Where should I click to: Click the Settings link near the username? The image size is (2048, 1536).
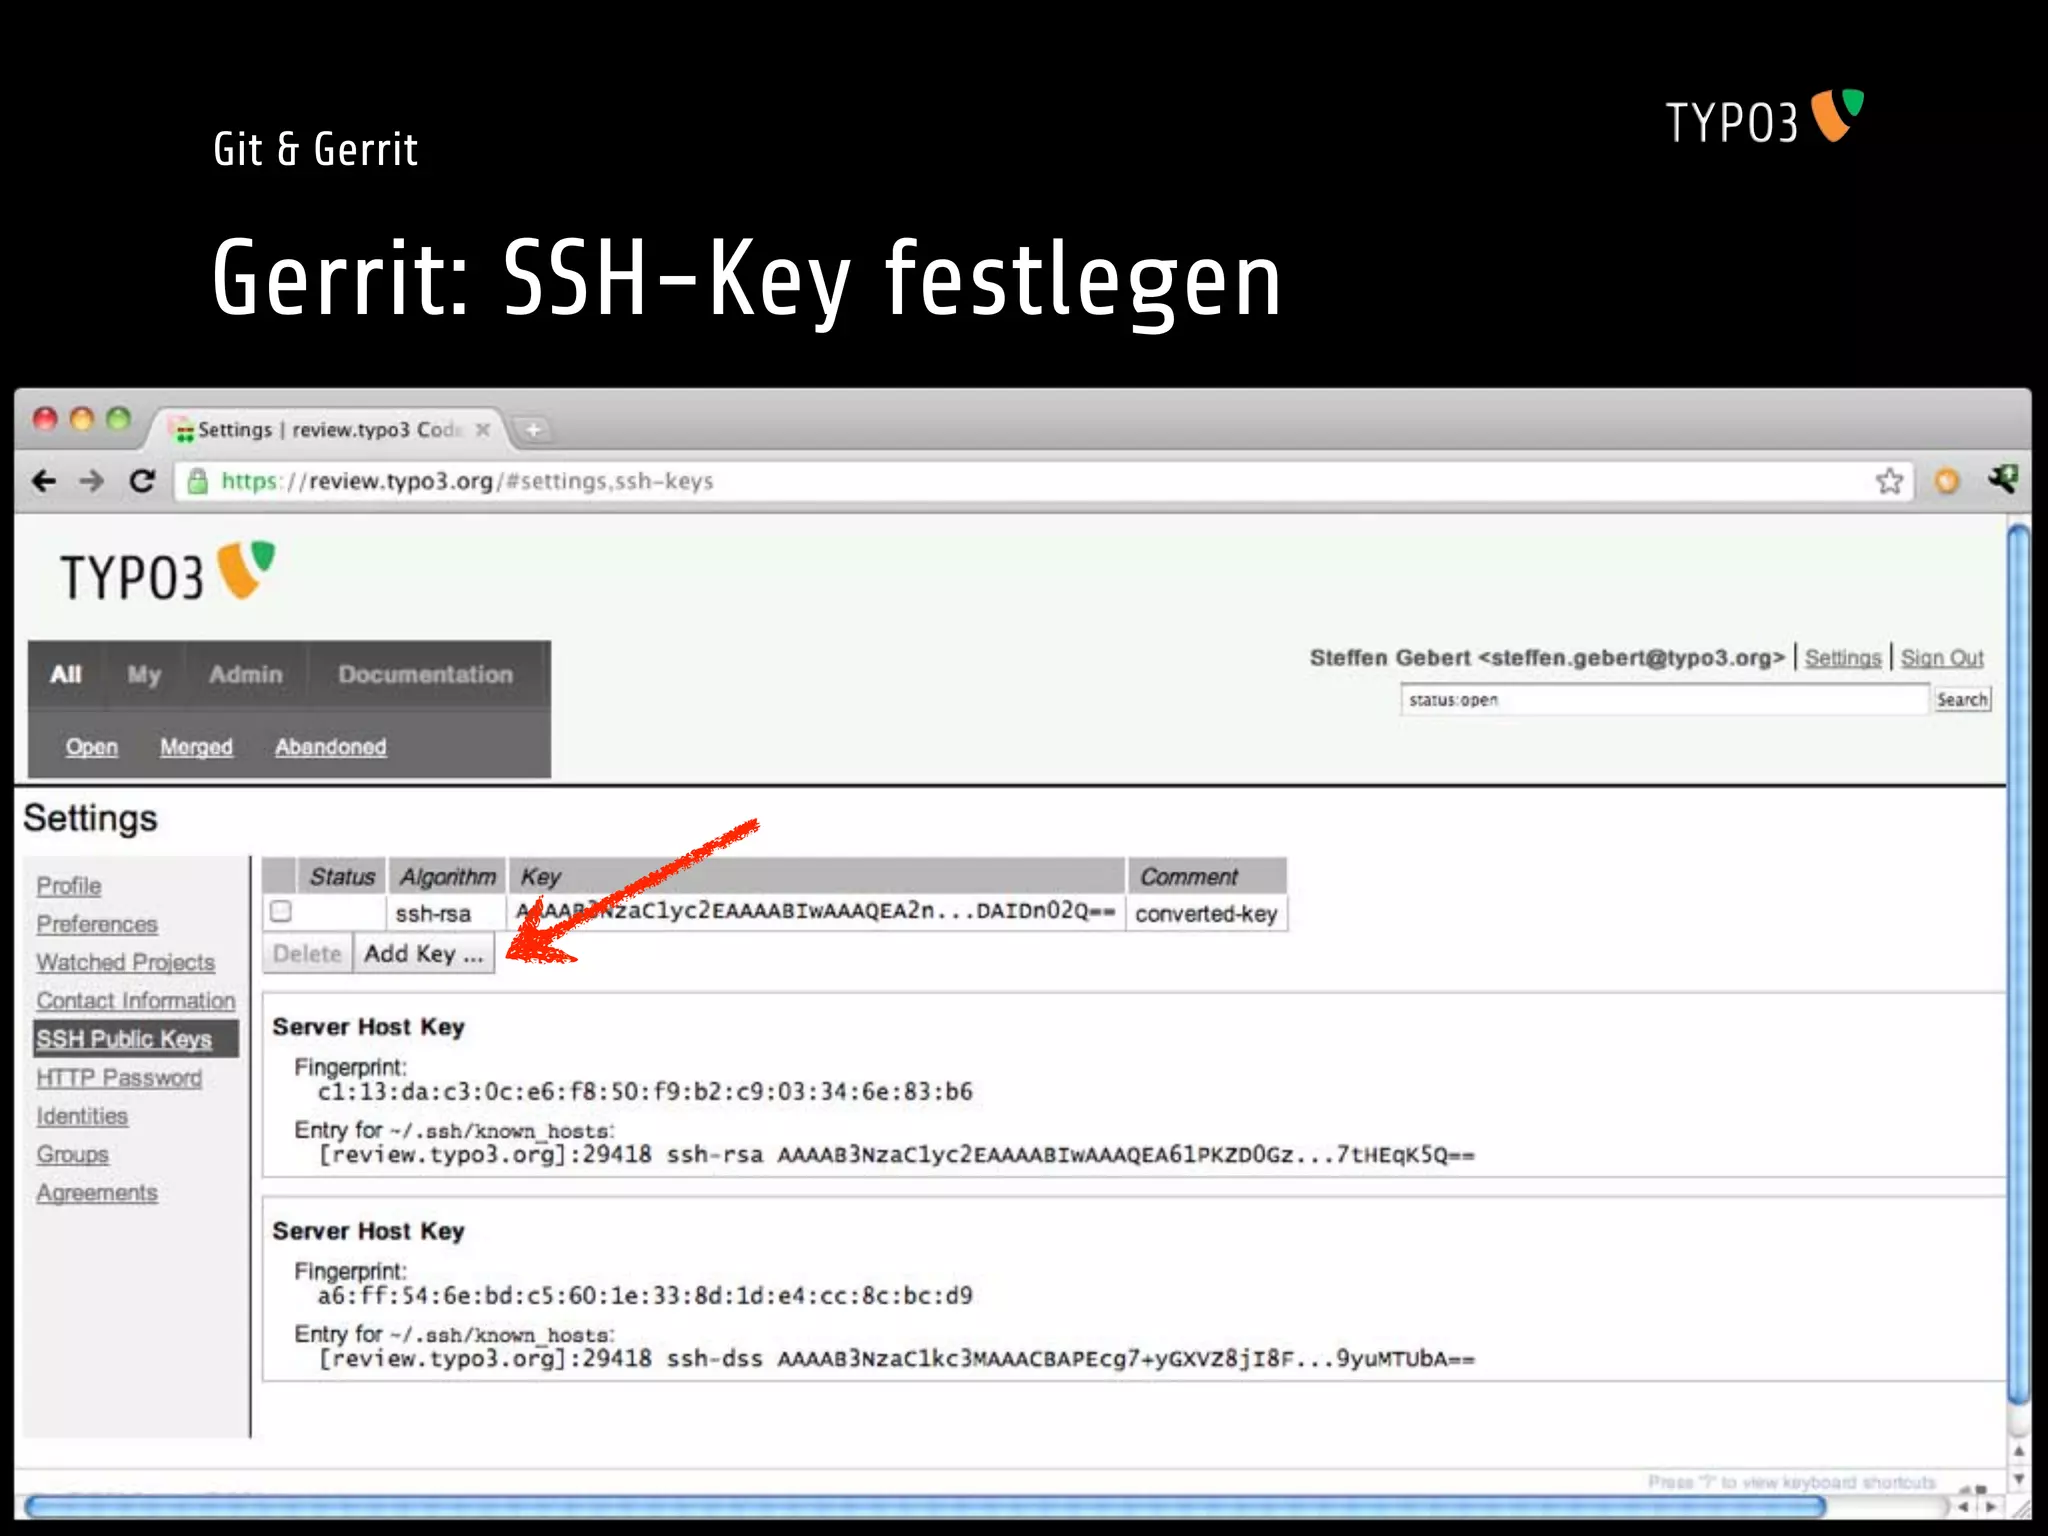pos(1843,658)
